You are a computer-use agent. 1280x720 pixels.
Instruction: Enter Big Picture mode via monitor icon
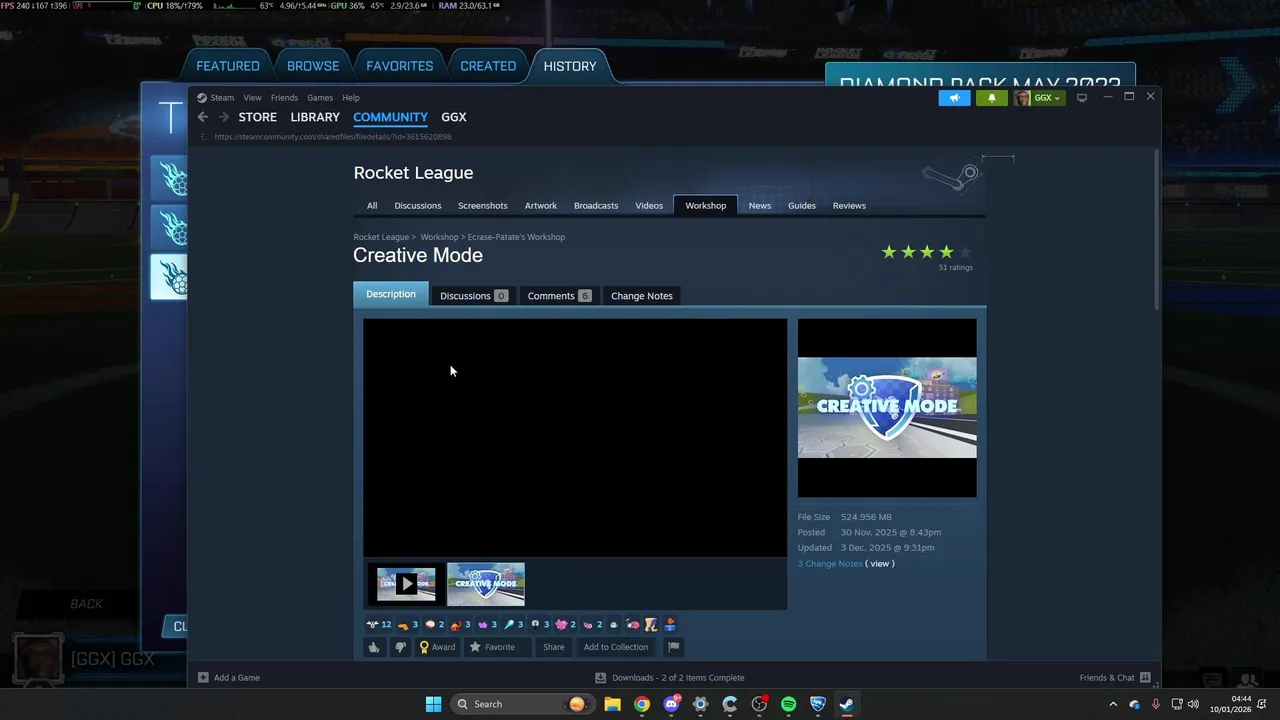[1081, 98]
